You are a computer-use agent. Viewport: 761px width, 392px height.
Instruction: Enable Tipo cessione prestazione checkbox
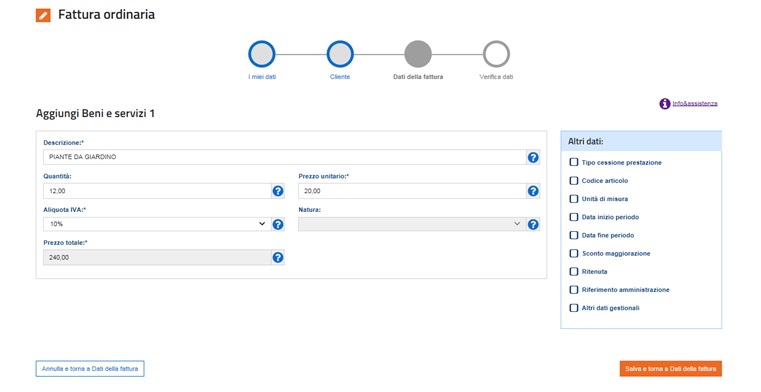click(x=574, y=162)
